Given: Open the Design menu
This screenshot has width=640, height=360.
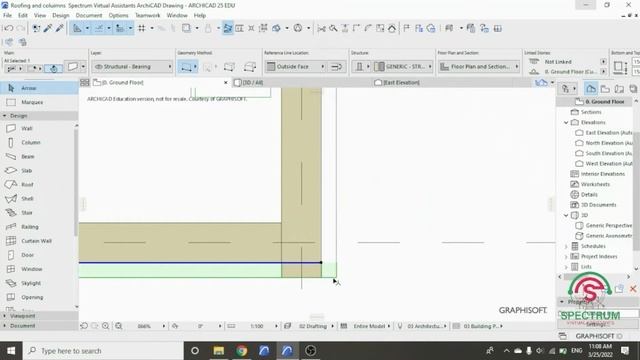Looking at the screenshot, I should 61,16.
